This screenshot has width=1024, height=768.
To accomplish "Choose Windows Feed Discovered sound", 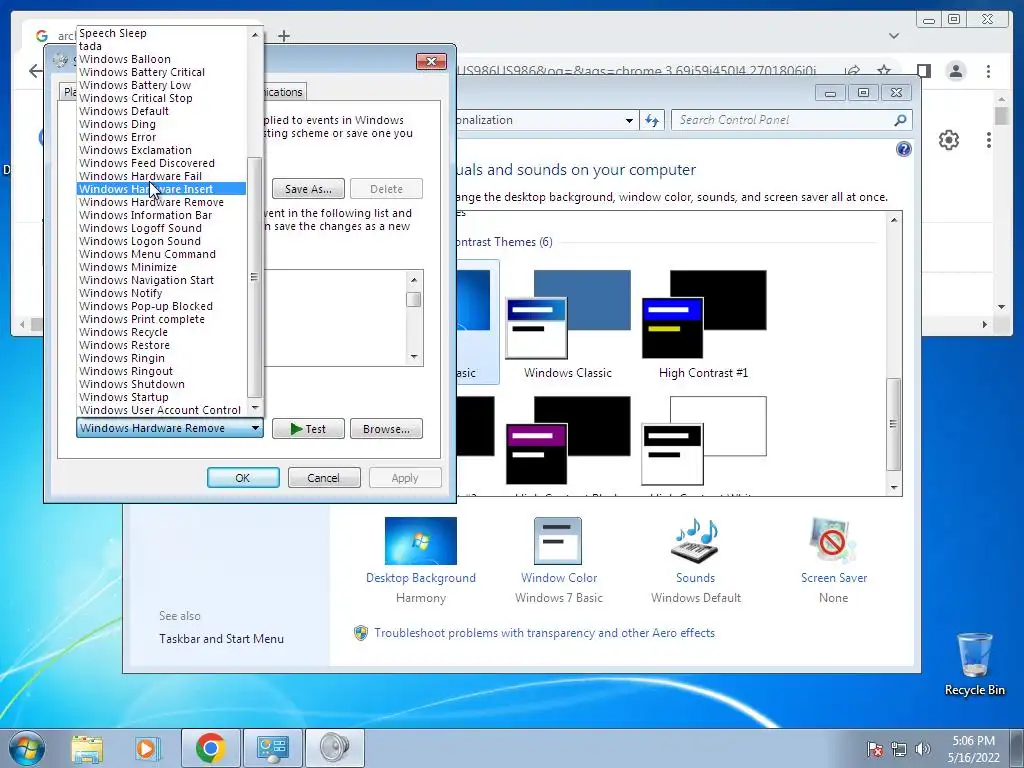I will (161, 163).
